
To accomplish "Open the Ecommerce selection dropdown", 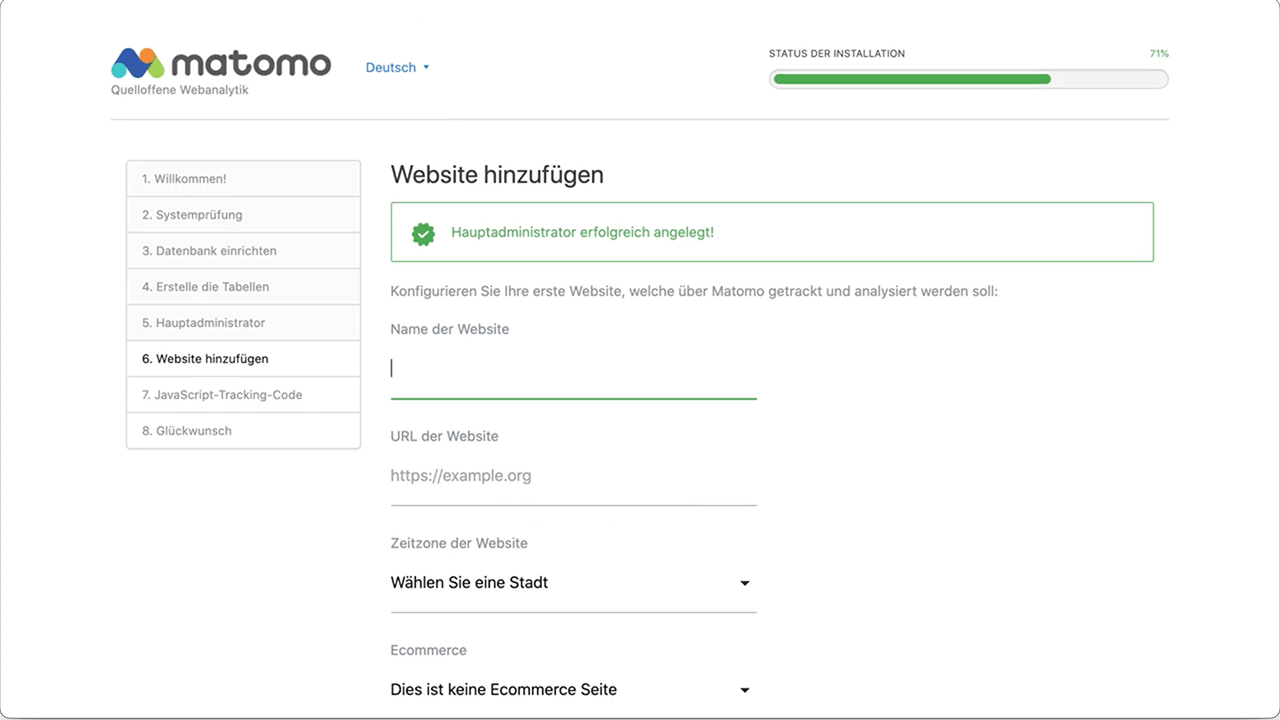I will [572, 690].
